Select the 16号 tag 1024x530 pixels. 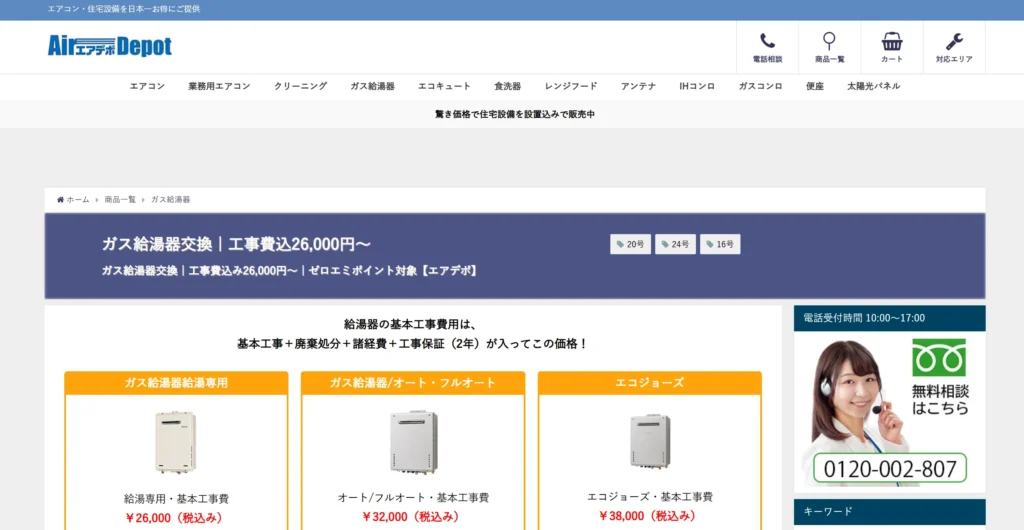(720, 244)
